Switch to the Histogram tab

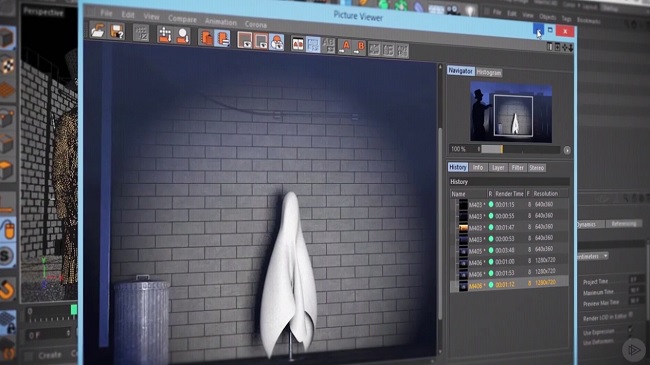tap(489, 73)
